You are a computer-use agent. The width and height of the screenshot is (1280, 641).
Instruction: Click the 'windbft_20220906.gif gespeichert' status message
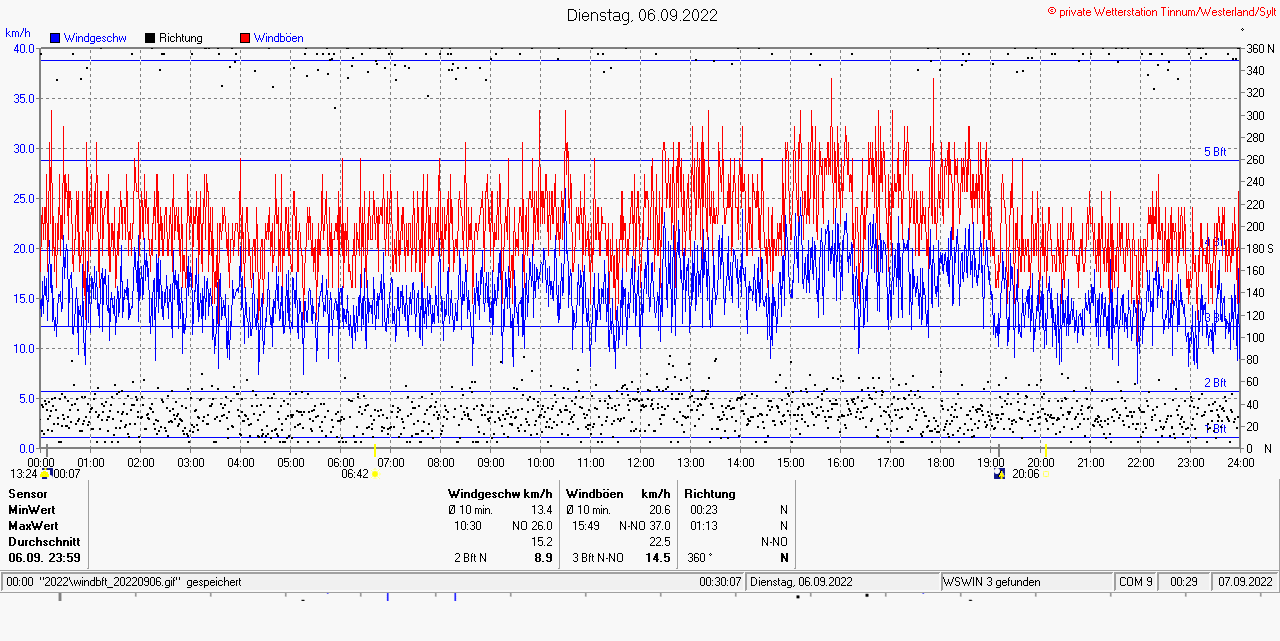click(124, 581)
